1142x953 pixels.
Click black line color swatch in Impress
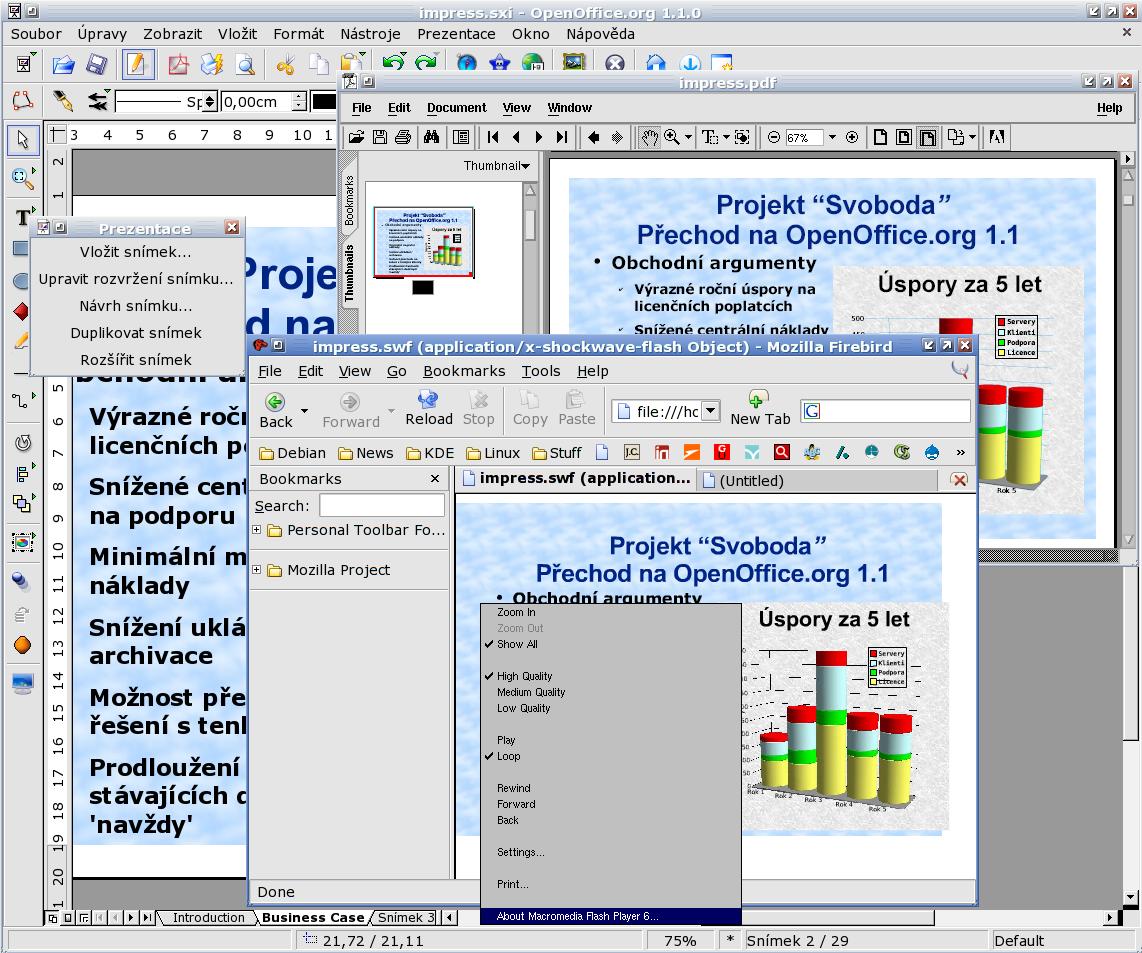click(x=323, y=101)
